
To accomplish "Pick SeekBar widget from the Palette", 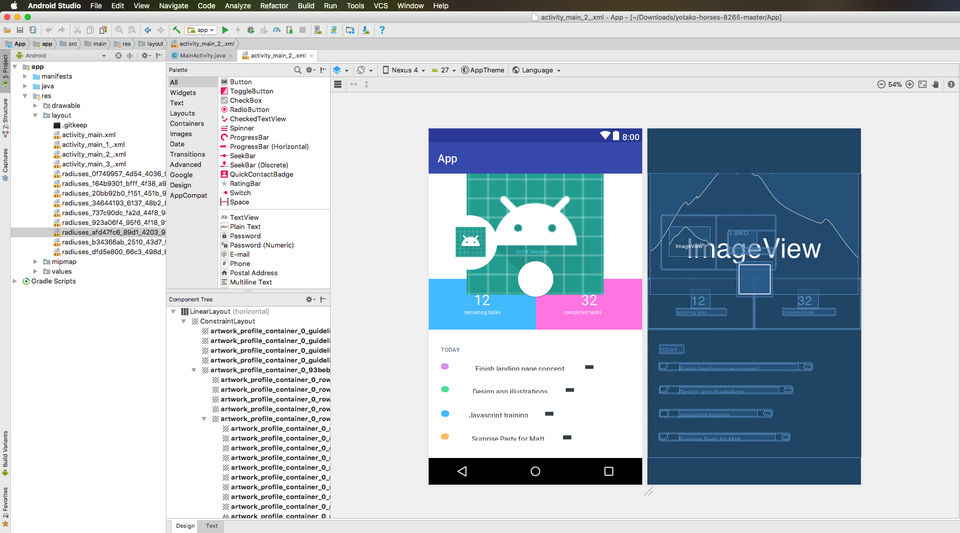I will tap(242, 156).
